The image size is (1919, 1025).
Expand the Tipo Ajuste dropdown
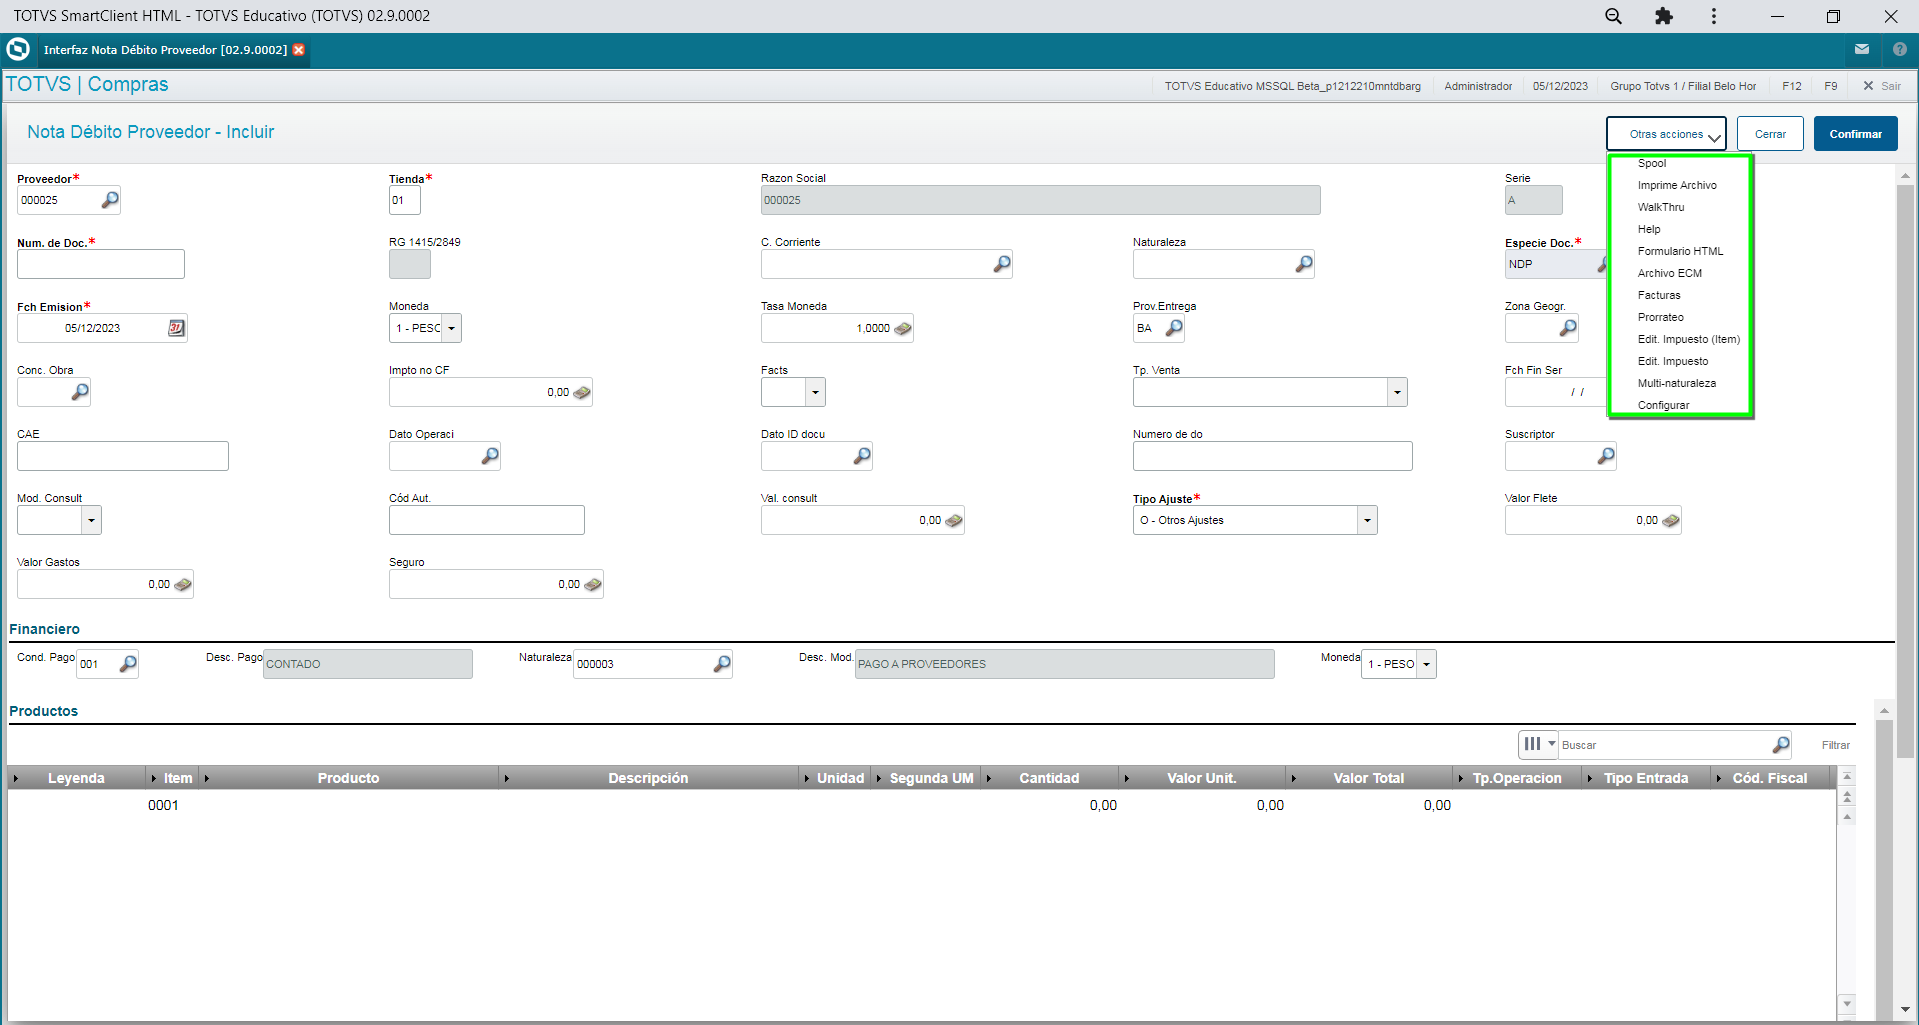(1368, 520)
